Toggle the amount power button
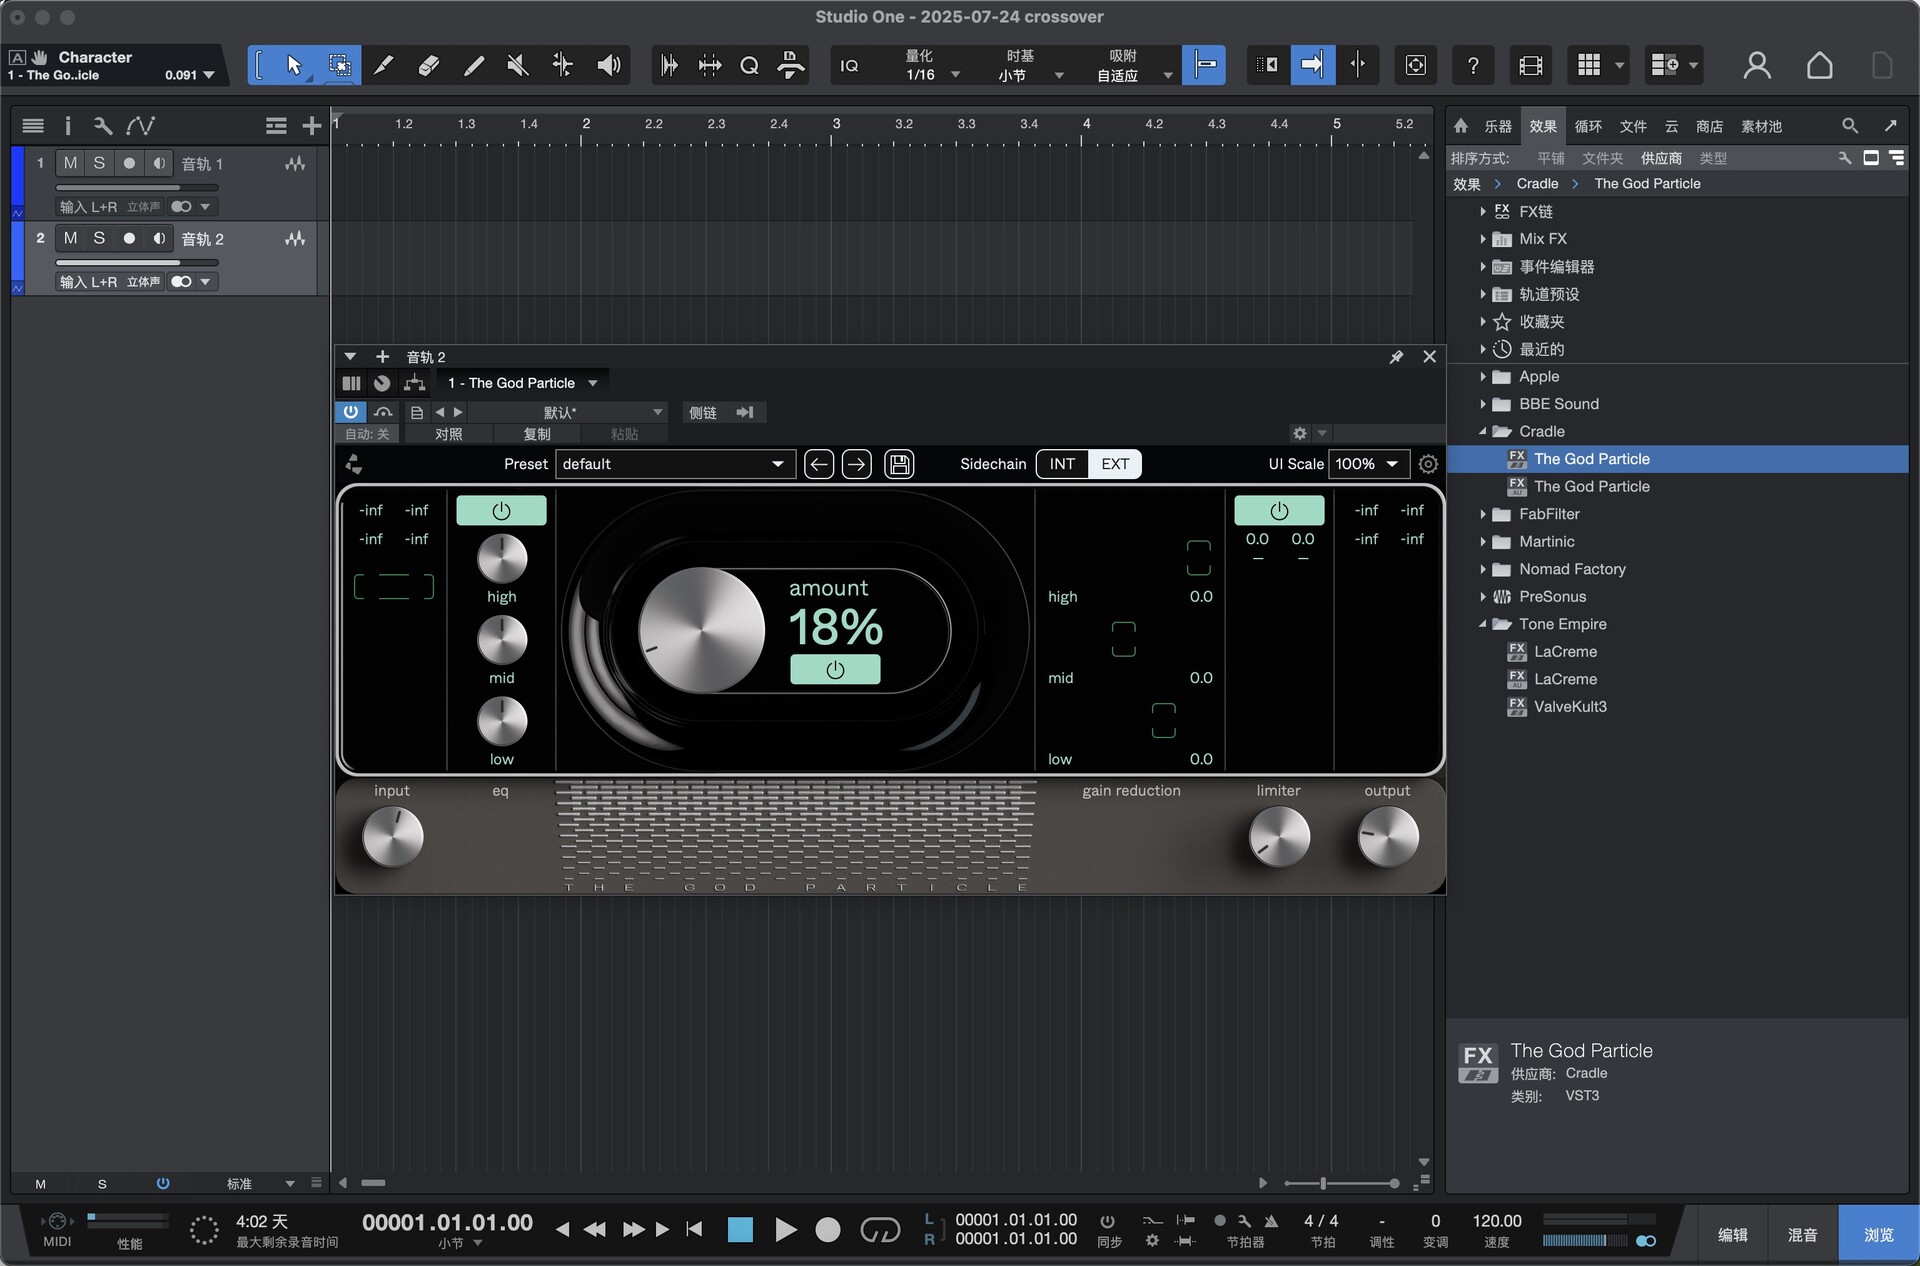Image resolution: width=1920 pixels, height=1266 pixels. point(835,670)
